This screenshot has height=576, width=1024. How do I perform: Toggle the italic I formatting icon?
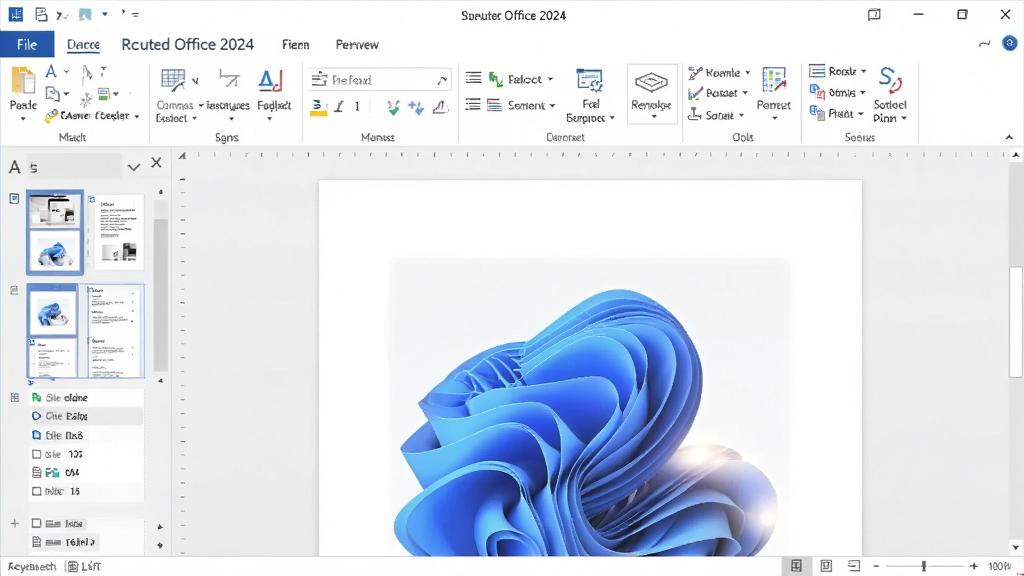338,106
